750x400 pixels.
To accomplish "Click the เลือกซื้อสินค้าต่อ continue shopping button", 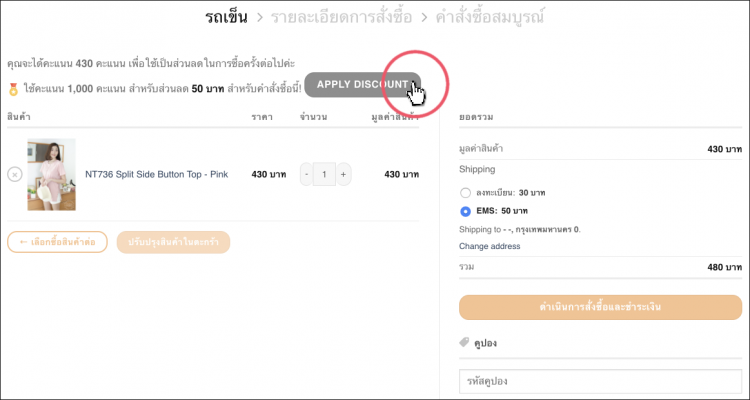I will (57, 242).
